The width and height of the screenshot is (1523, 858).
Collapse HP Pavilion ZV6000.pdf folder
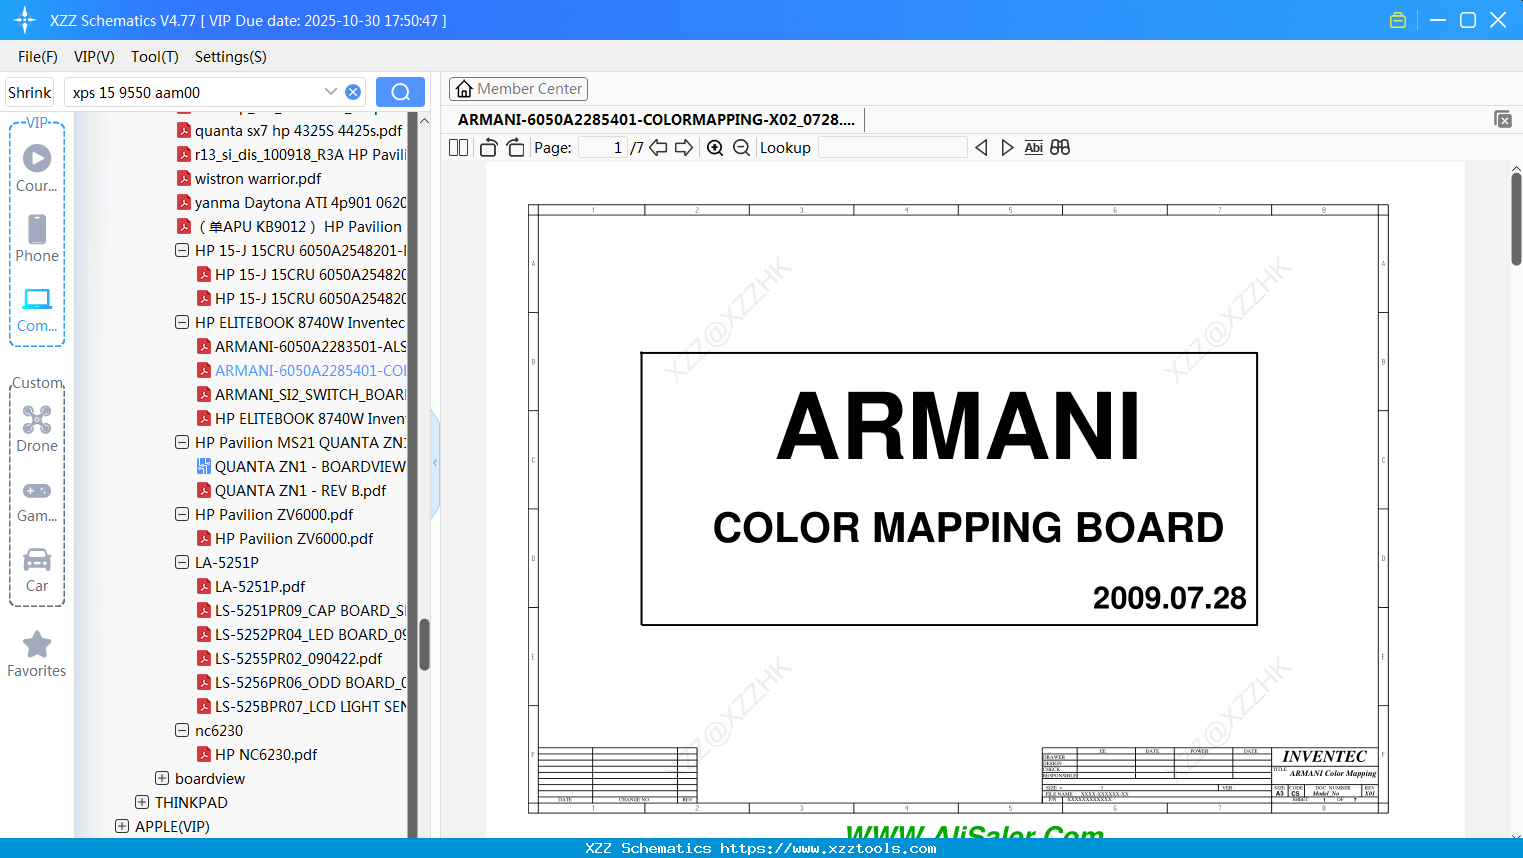tap(182, 515)
